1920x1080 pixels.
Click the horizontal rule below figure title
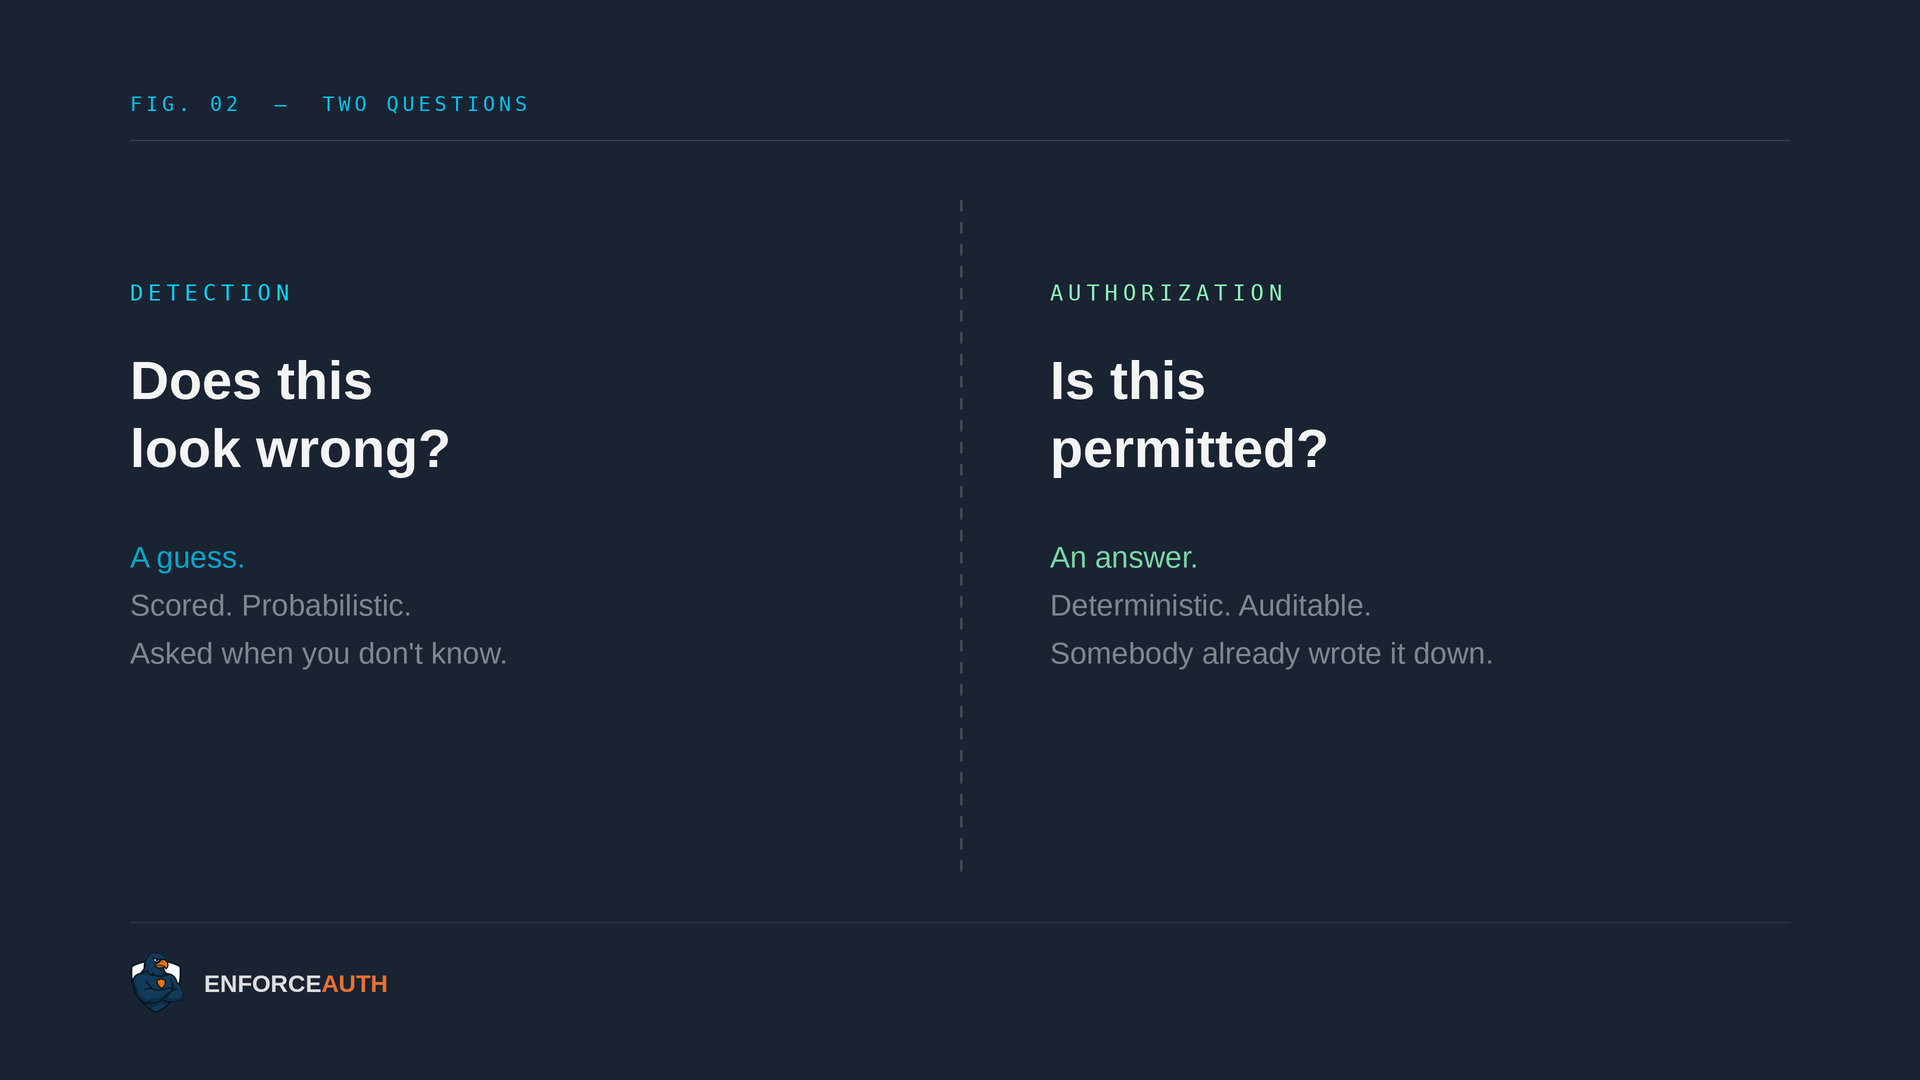(960, 141)
